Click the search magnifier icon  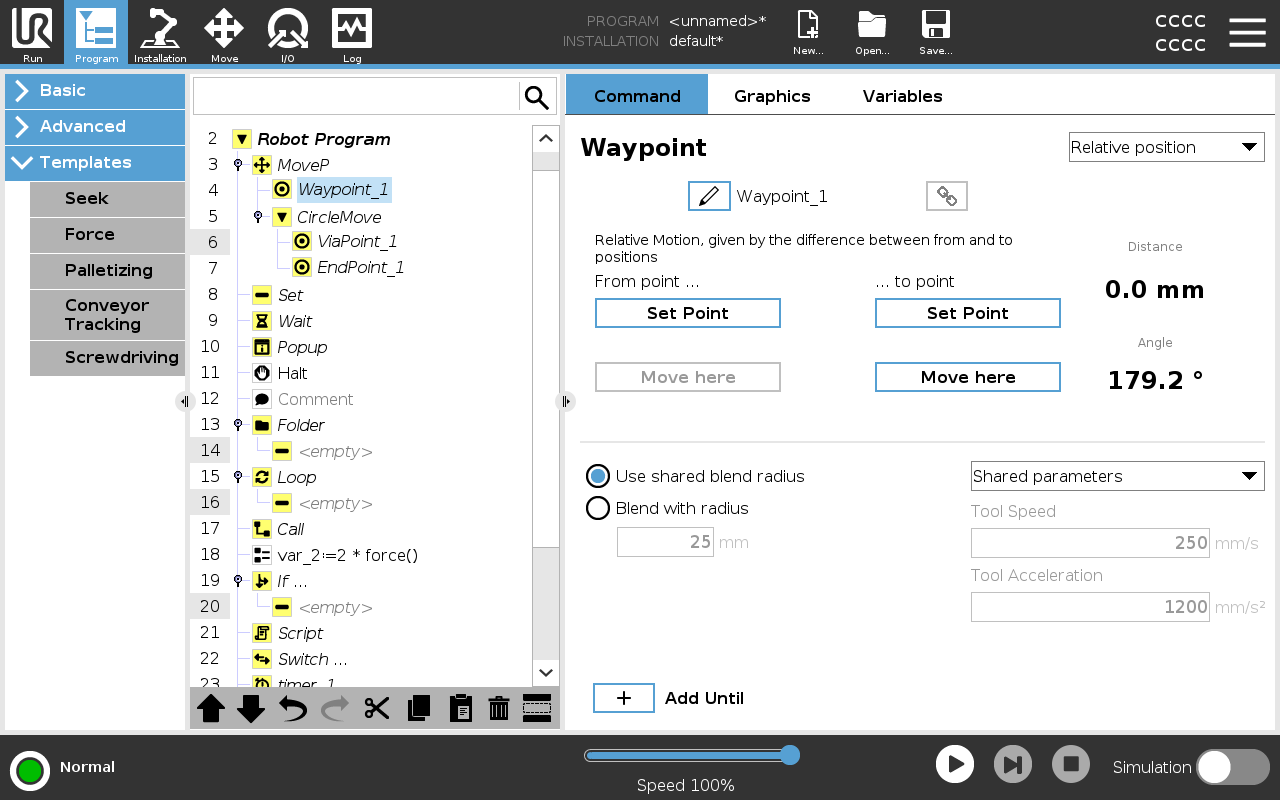pyautogui.click(x=537, y=97)
